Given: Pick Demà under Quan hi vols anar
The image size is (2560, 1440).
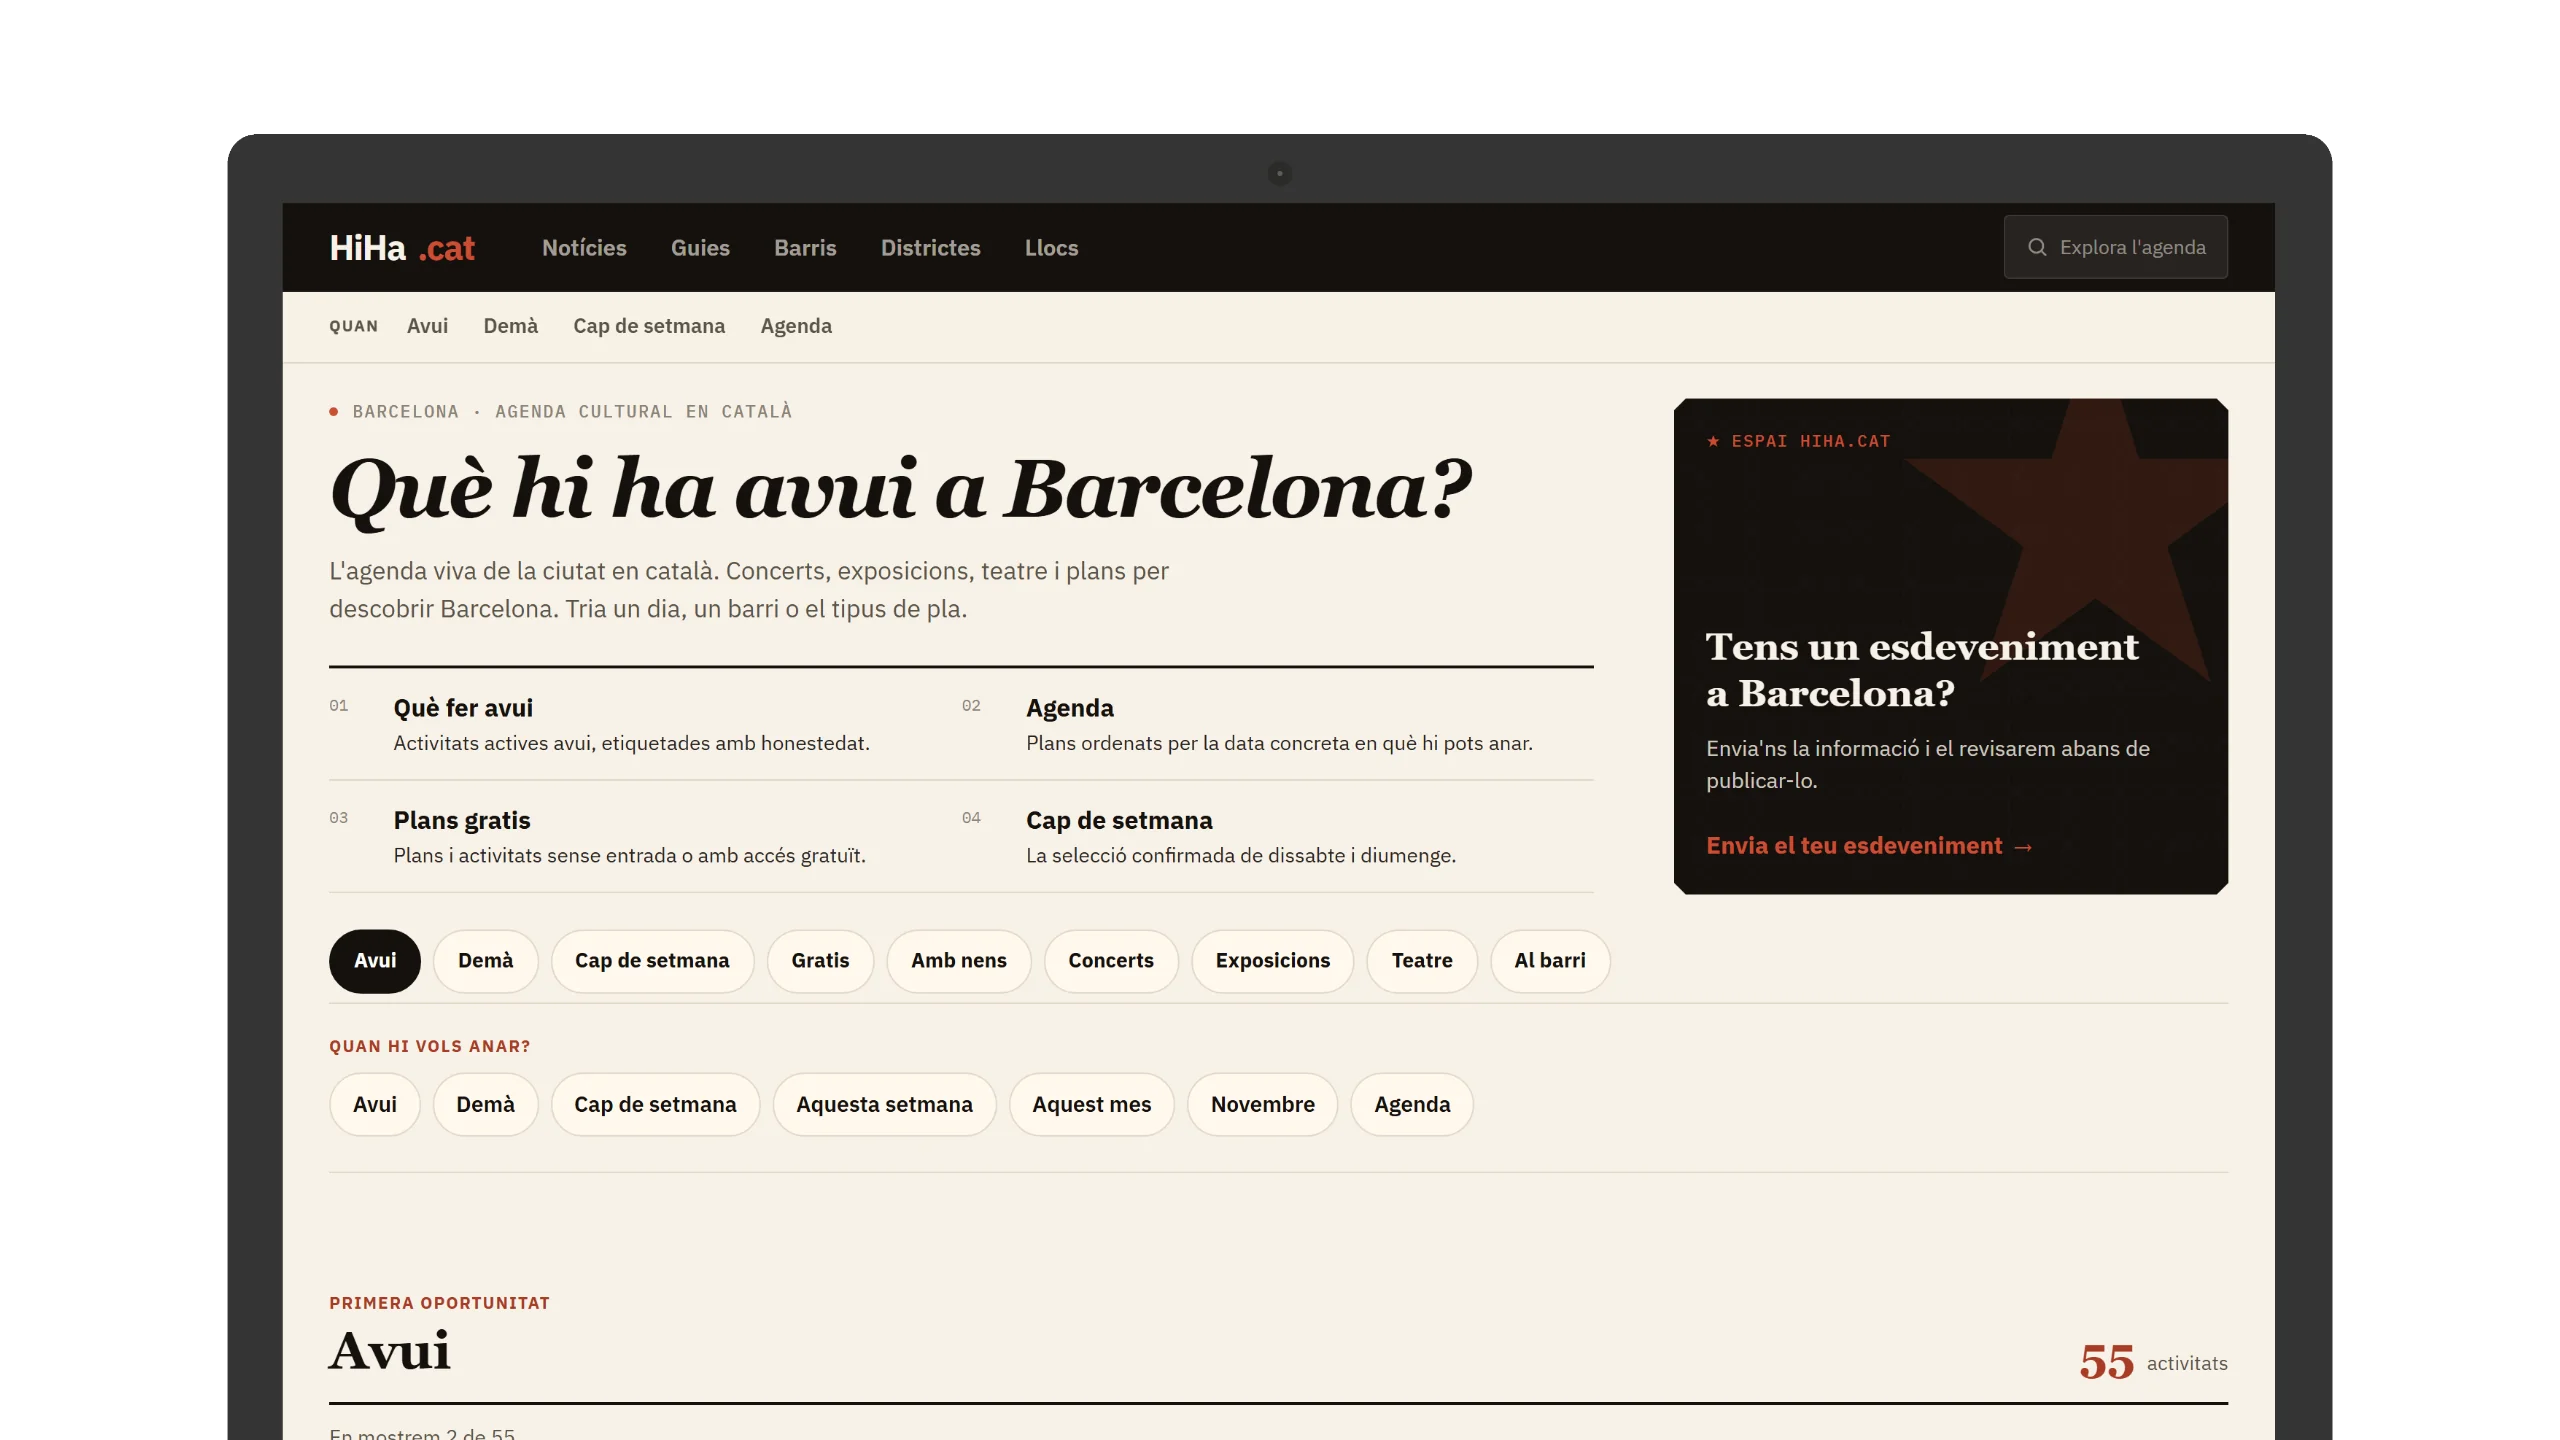Looking at the screenshot, I should pos(485,1105).
